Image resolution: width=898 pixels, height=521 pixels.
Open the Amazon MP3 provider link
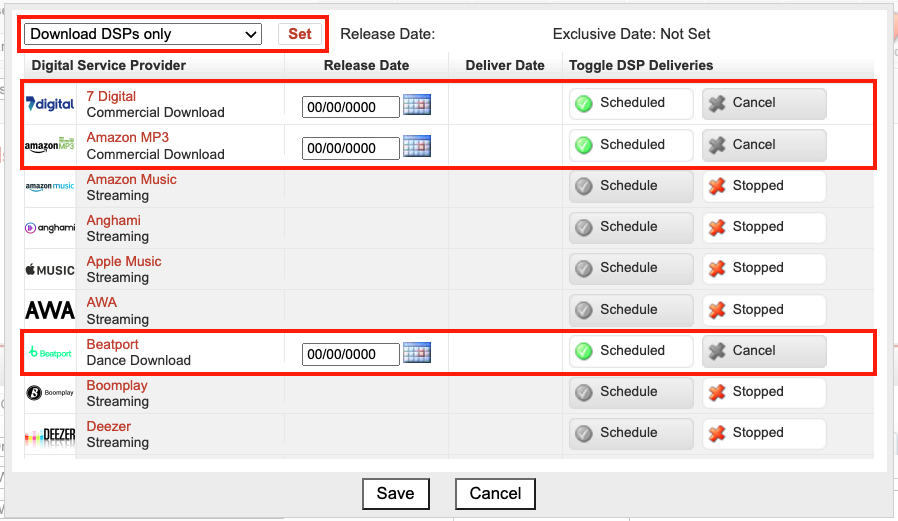coord(128,137)
